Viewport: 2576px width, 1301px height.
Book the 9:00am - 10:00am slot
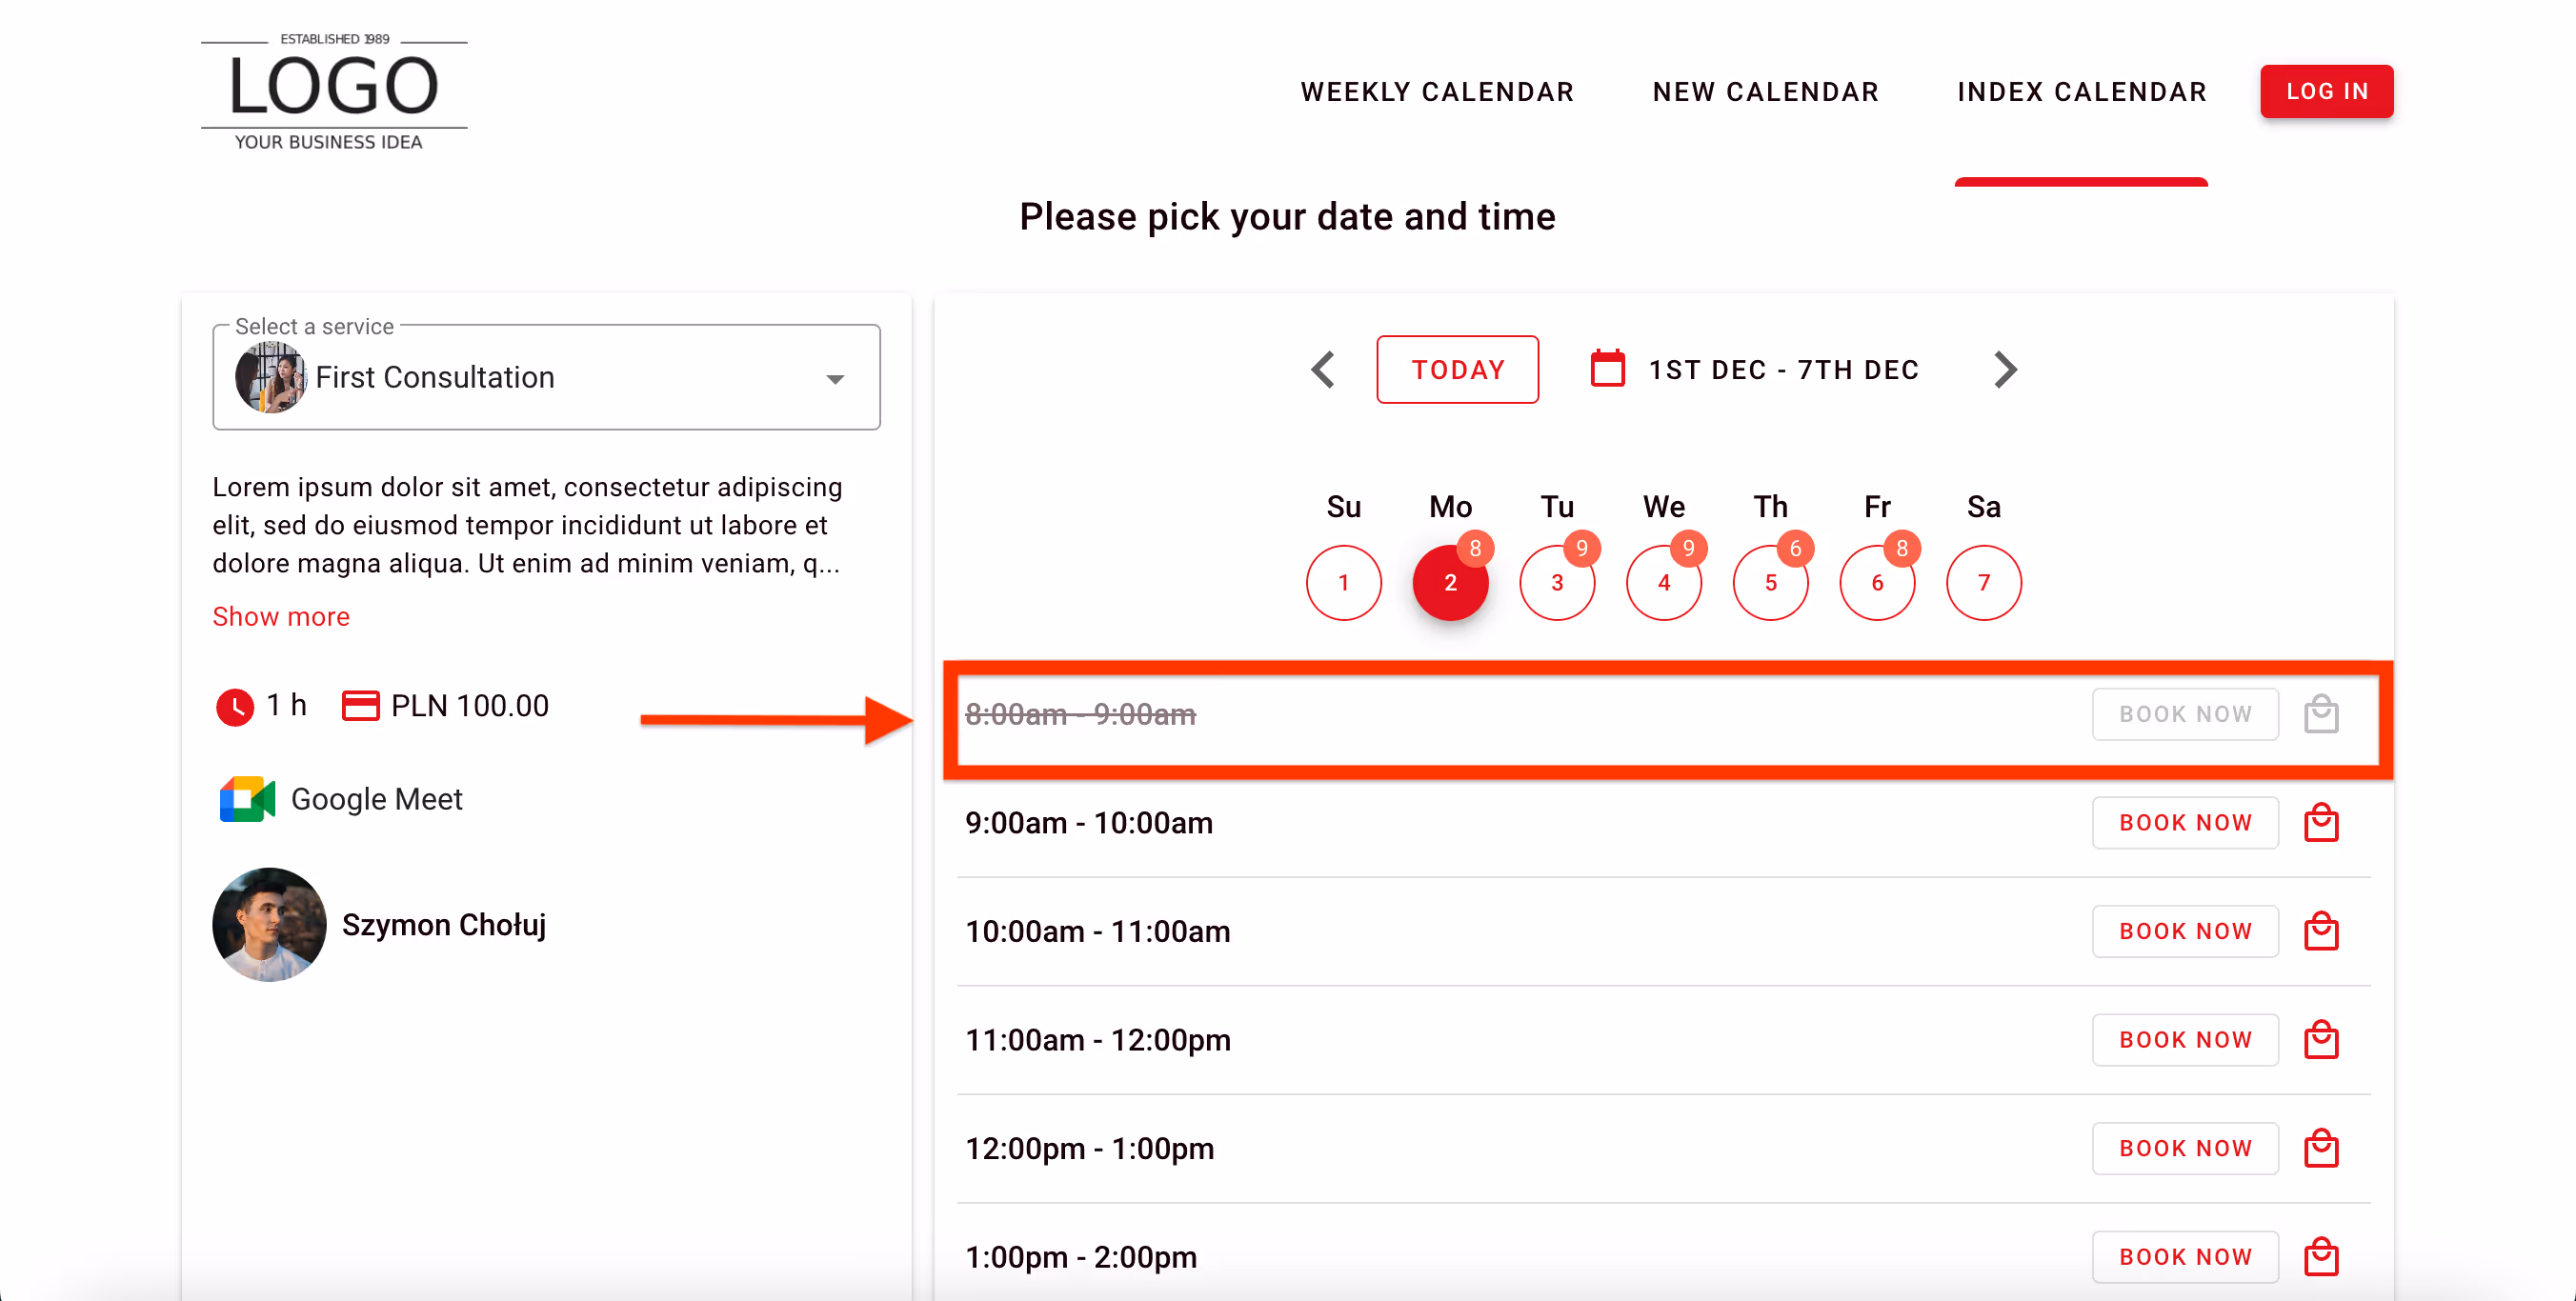(2184, 822)
